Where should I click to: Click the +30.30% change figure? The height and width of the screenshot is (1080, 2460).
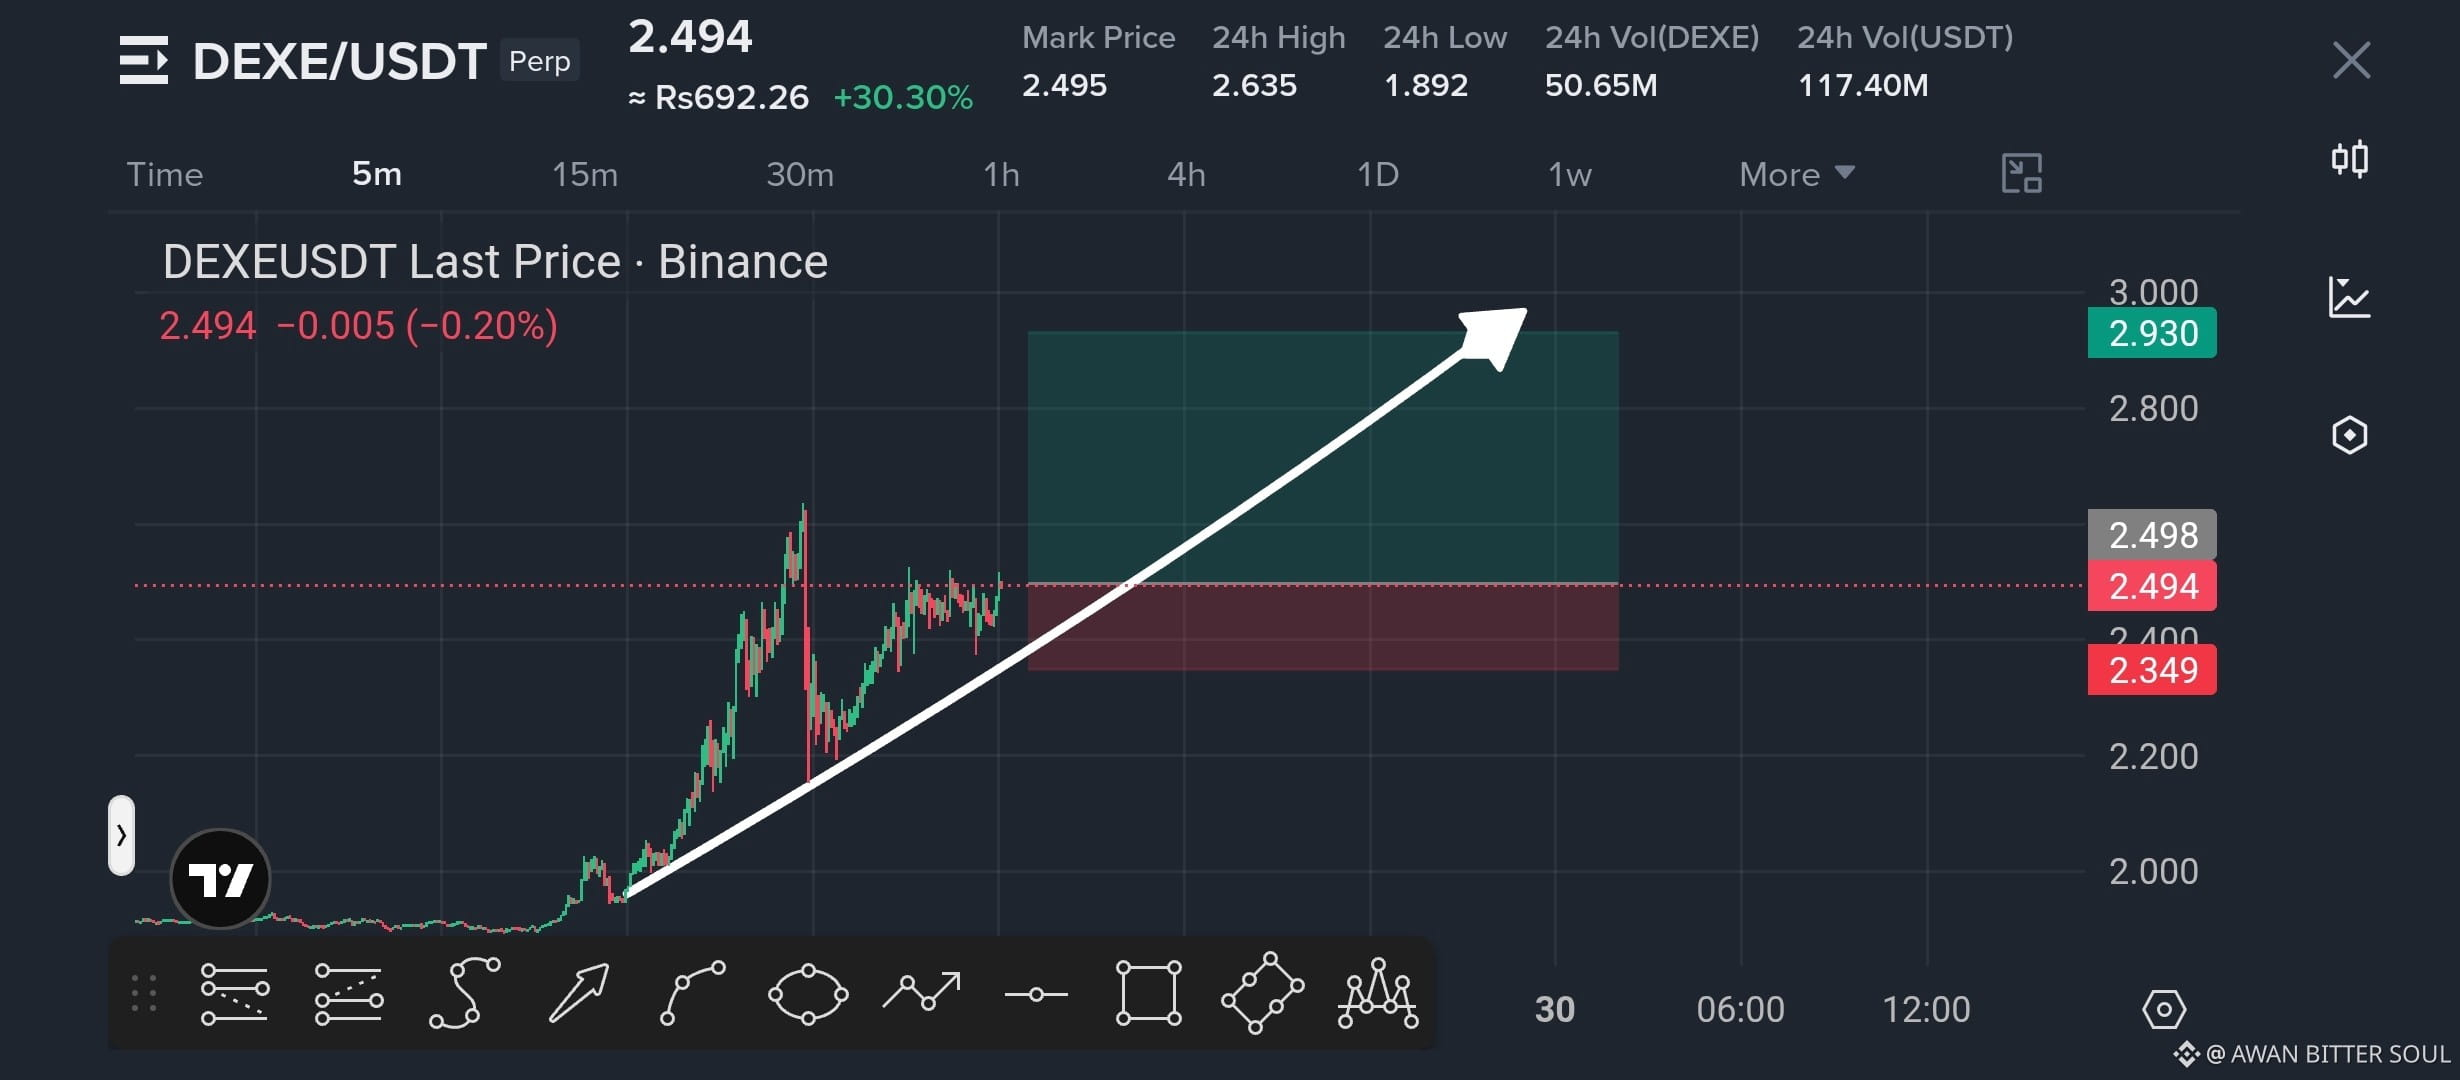pos(903,97)
